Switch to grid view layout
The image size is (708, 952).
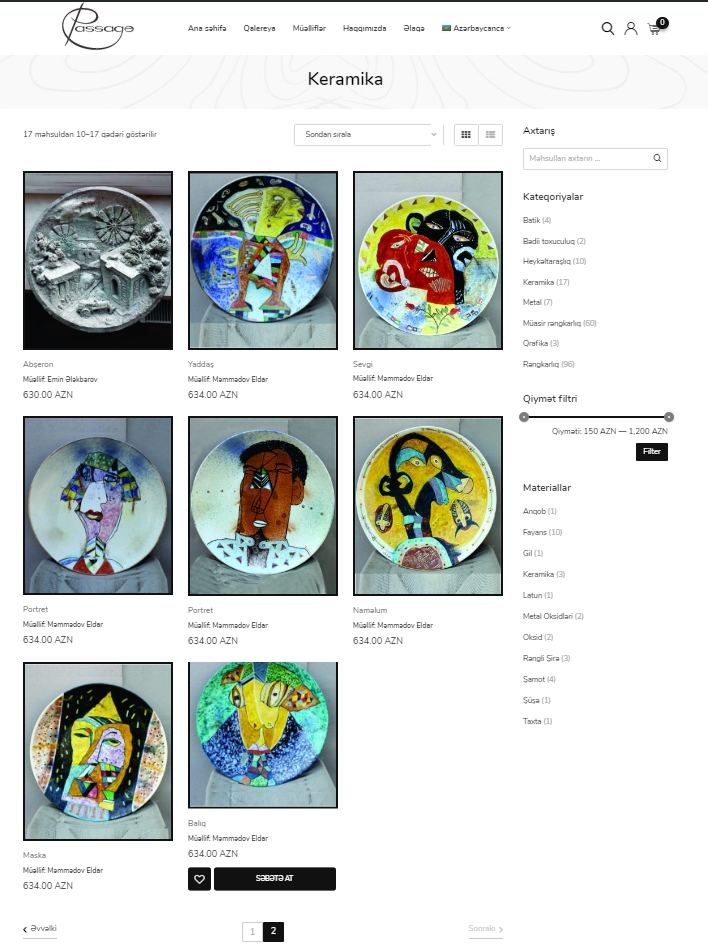tap(466, 135)
